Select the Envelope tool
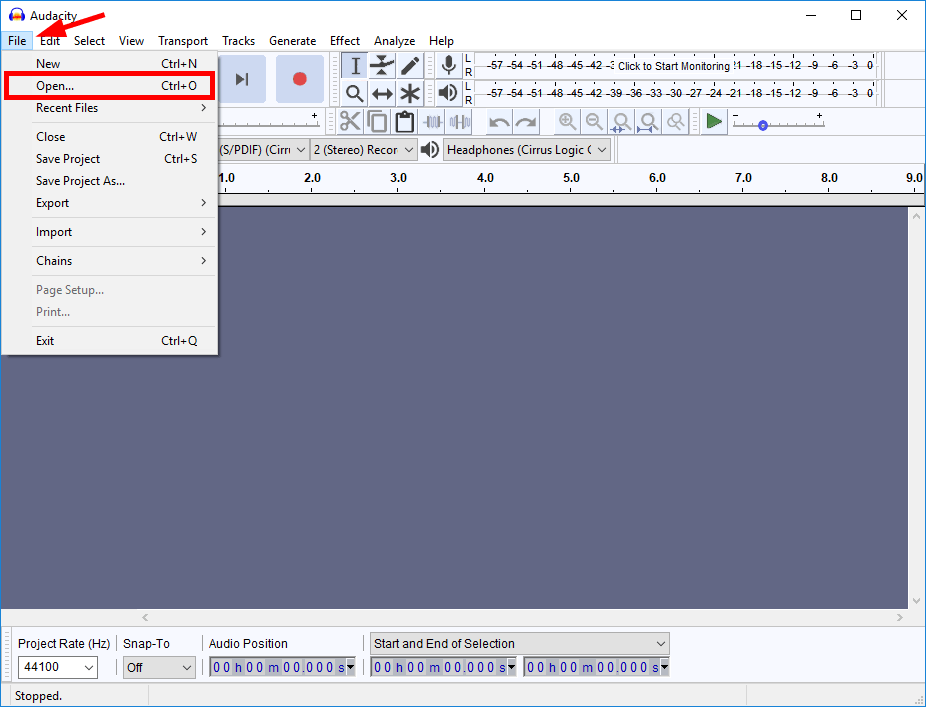The width and height of the screenshot is (926, 707). pyautogui.click(x=382, y=66)
